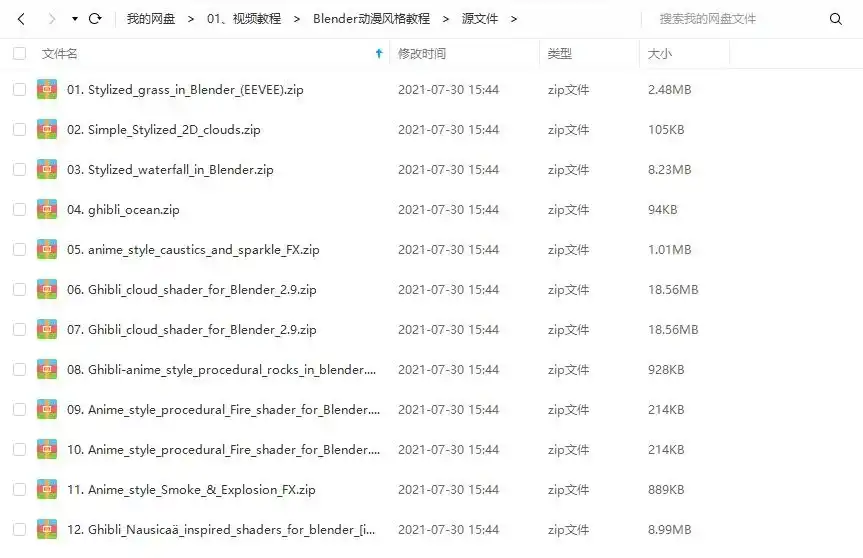This screenshot has width=863, height=558.
Task: Click the 8.99MB size value
Action: pyautogui.click(x=669, y=529)
